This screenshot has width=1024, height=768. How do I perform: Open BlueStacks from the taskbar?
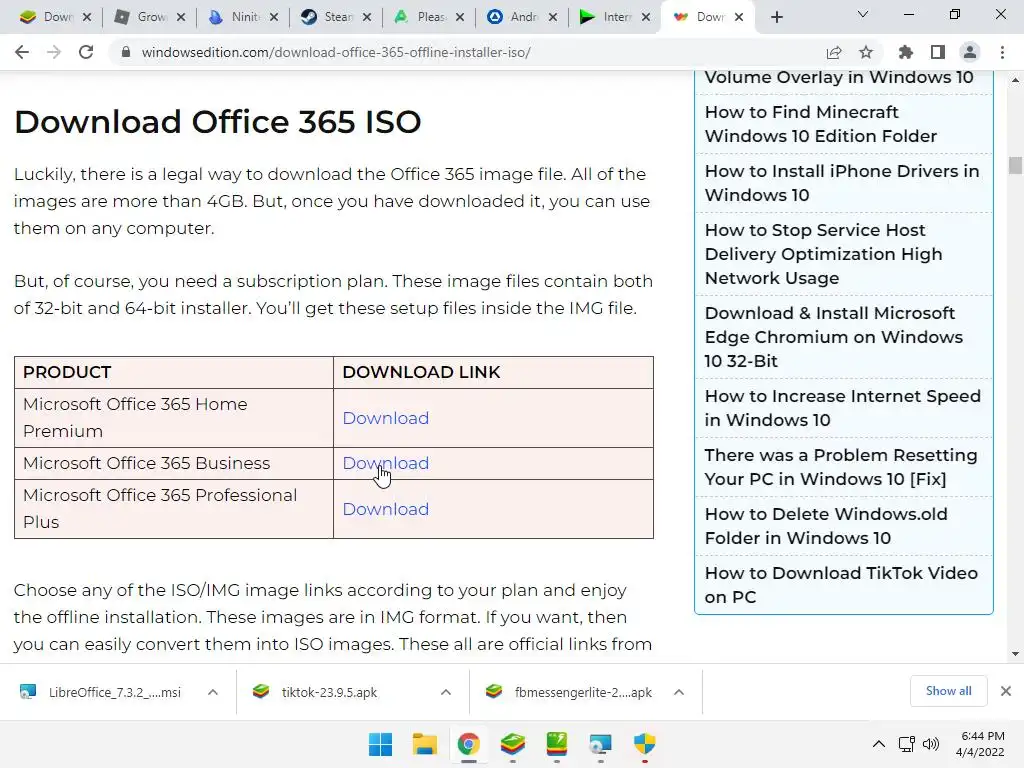pos(513,744)
